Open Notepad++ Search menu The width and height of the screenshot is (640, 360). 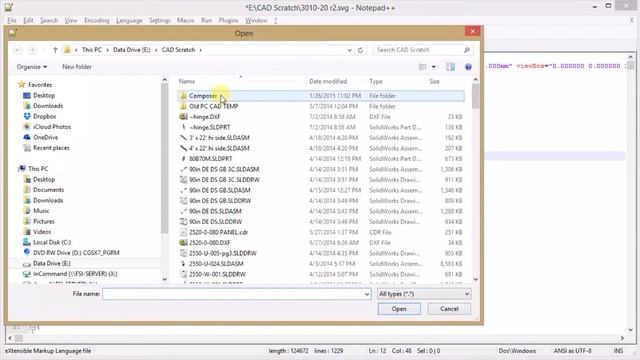coord(49,20)
